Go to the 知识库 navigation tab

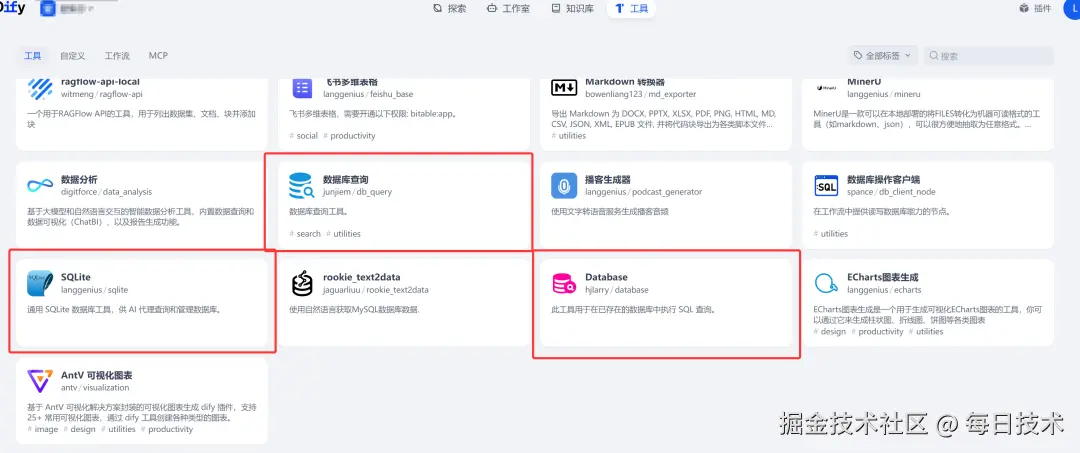[572, 9]
